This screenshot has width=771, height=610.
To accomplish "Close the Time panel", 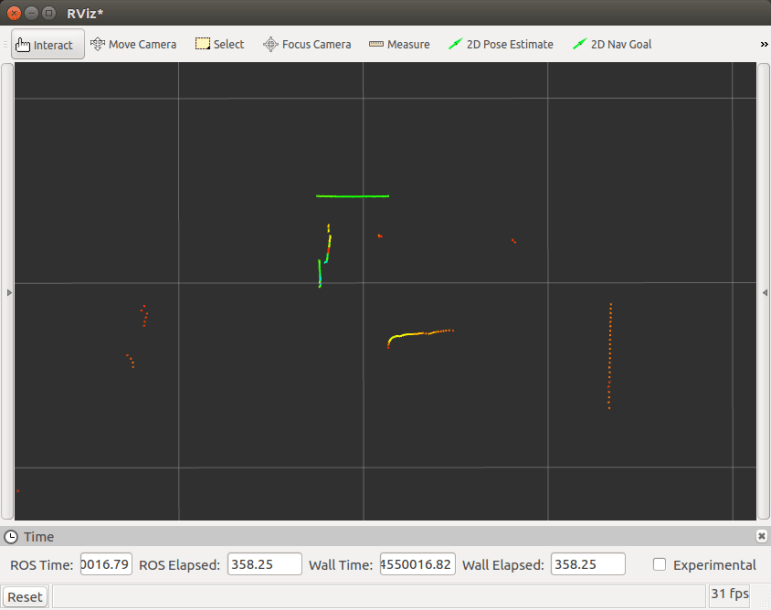I will click(762, 537).
